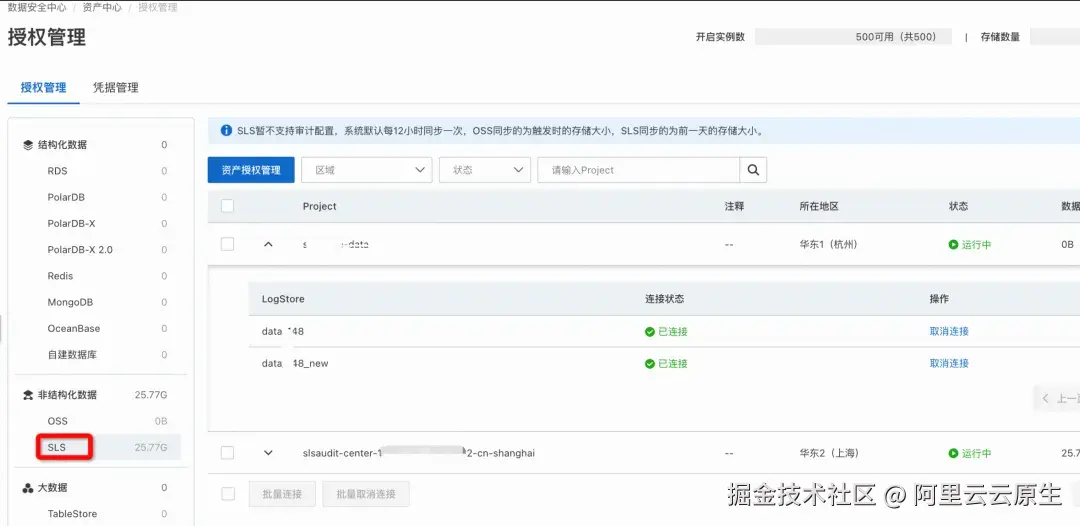This screenshot has width=1080, height=526.
Task: Click the info icon in the SLS notice
Action: pos(226,130)
